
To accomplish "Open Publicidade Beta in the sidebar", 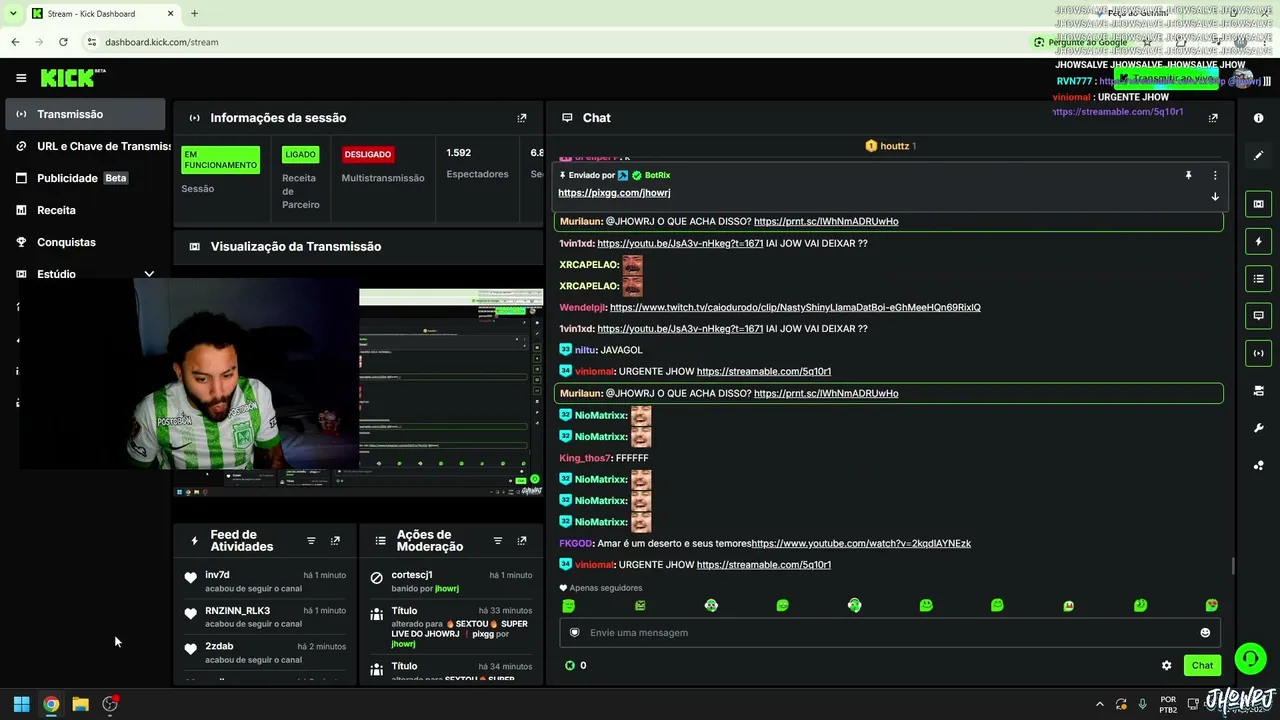I will (85, 178).
